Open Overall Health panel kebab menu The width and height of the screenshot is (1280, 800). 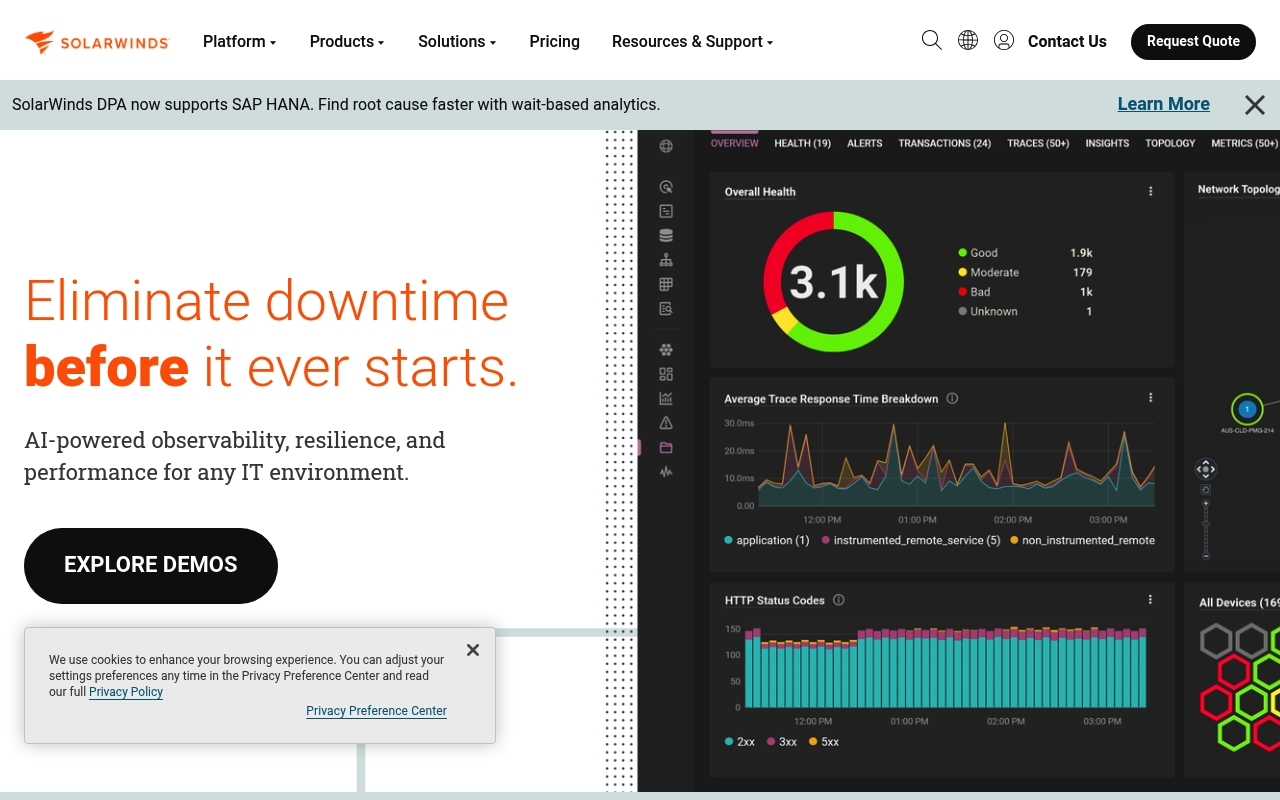tap(1150, 191)
